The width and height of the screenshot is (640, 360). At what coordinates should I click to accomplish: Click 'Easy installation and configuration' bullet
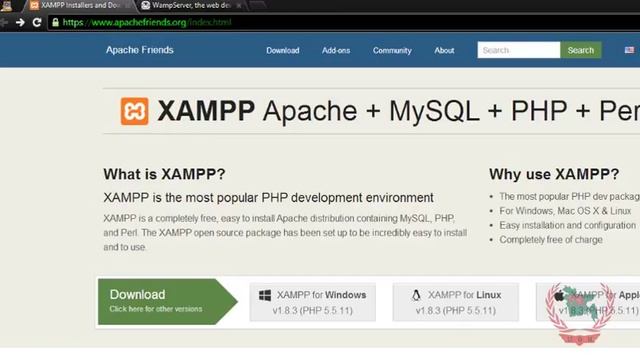(567, 225)
